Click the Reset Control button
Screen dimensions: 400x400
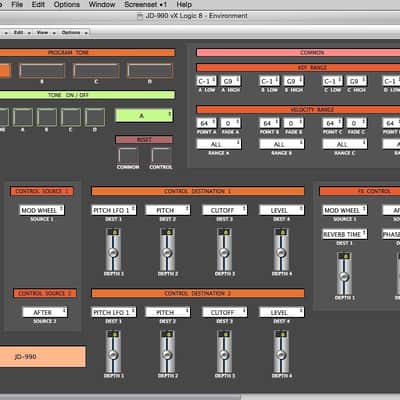[x=161, y=156]
